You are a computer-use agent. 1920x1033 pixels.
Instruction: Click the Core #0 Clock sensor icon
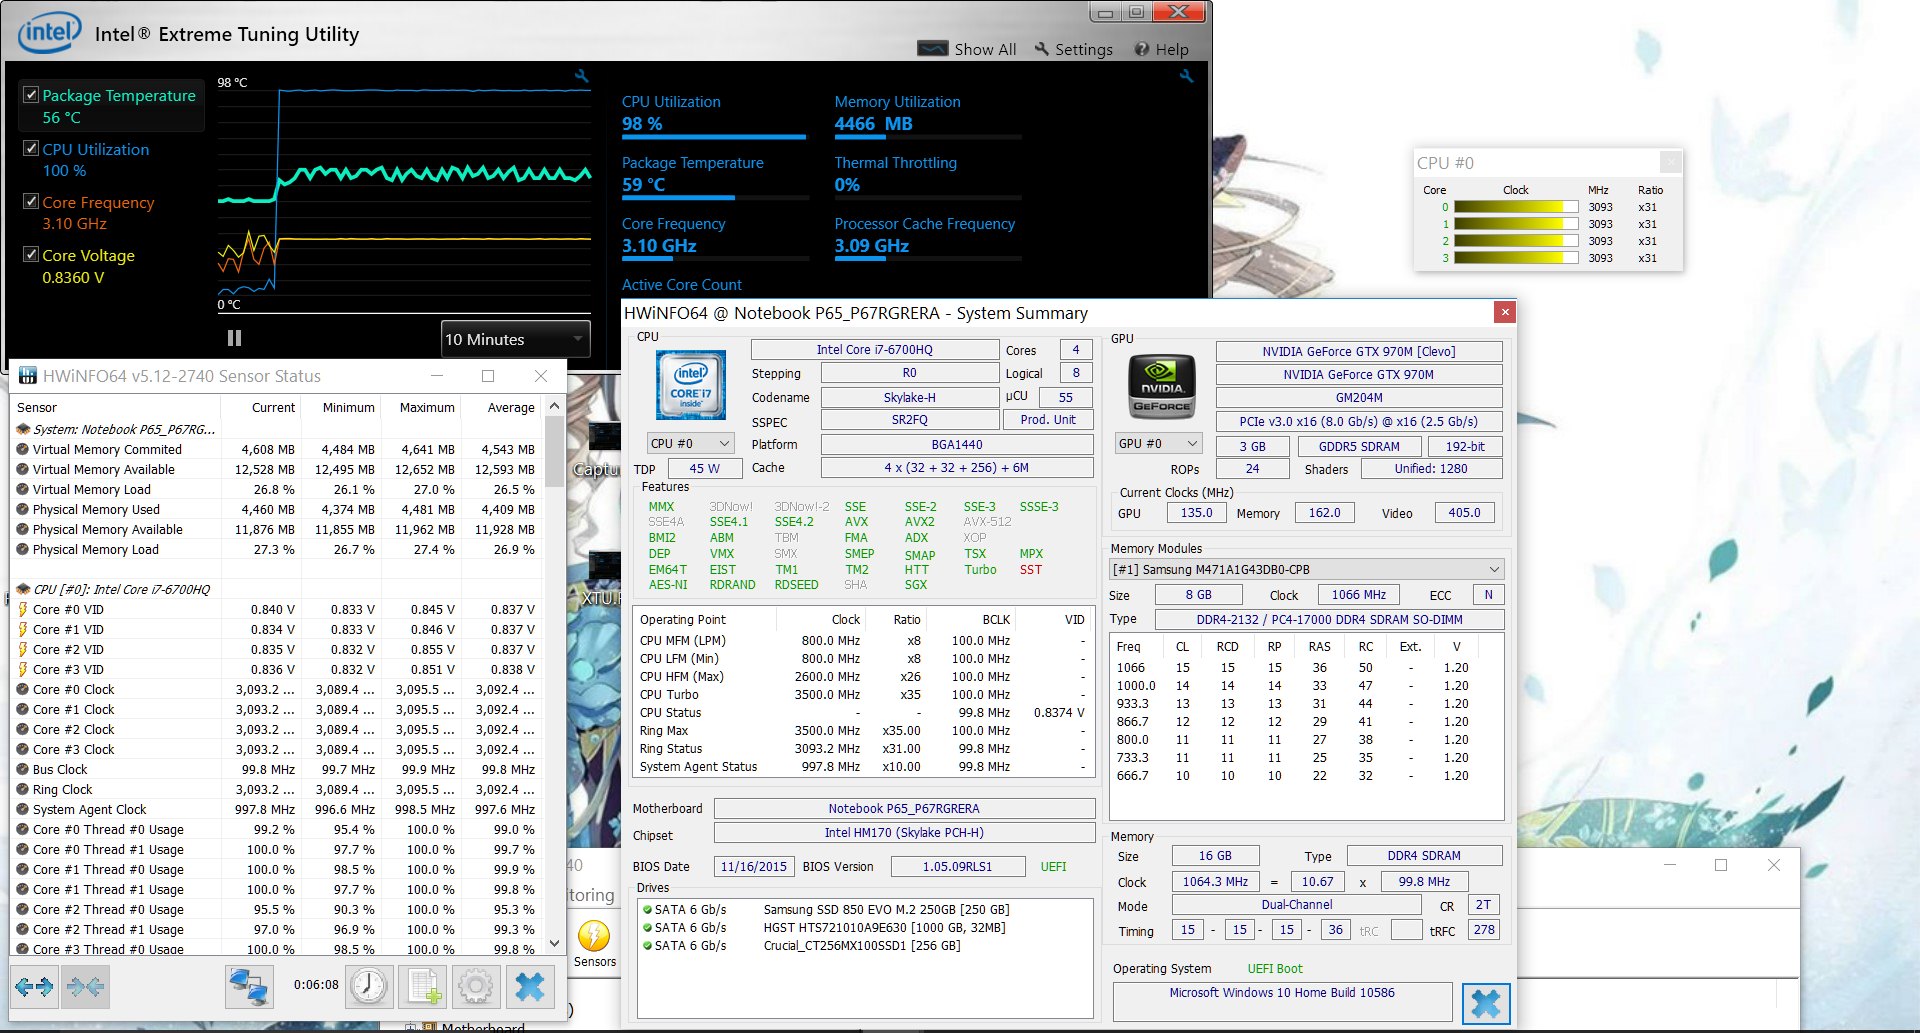[22, 689]
